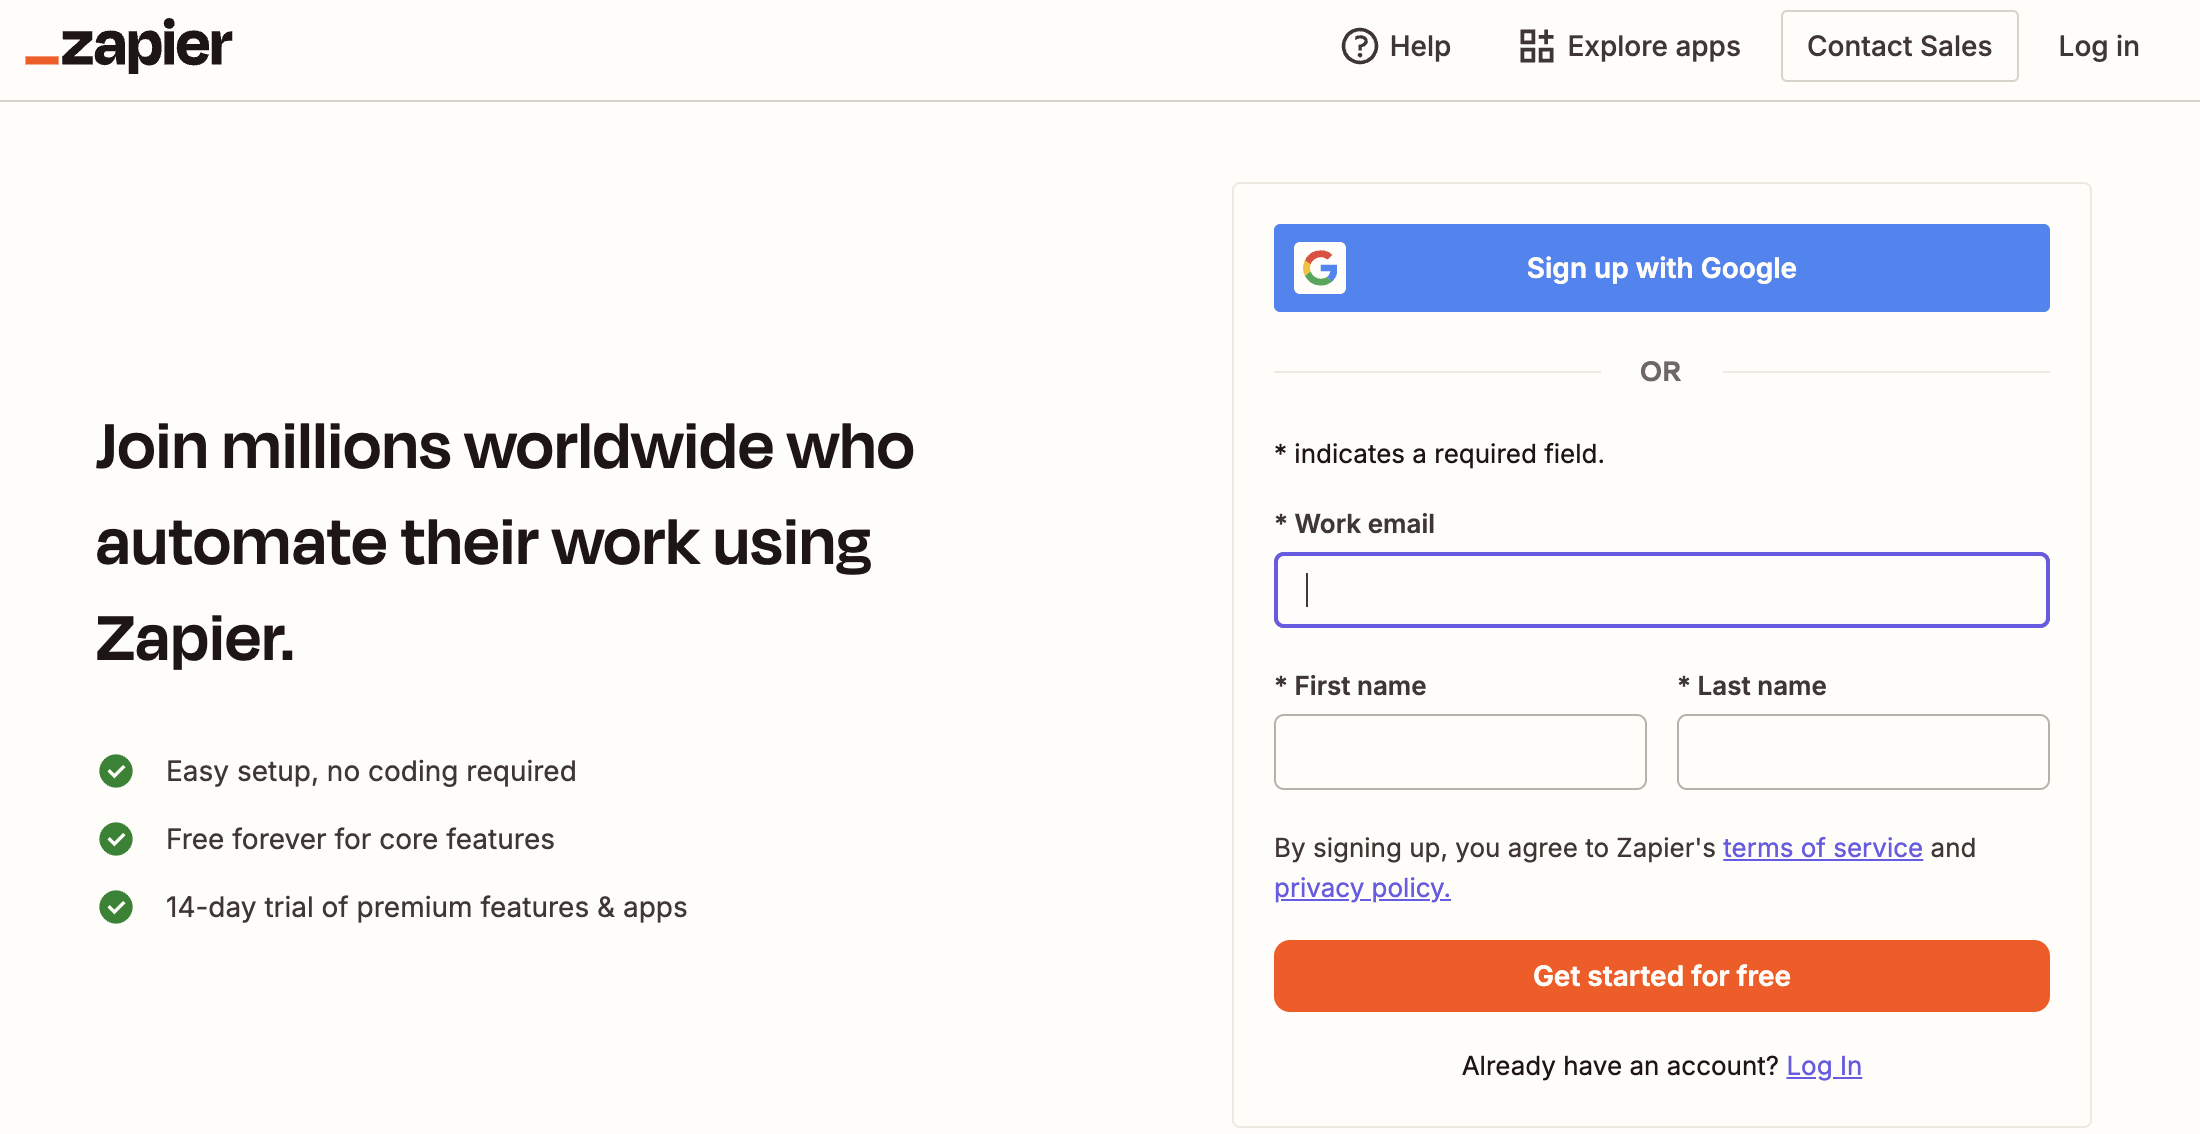2200x1134 pixels.
Task: Follow the Log In link below form
Action: (x=1824, y=1066)
